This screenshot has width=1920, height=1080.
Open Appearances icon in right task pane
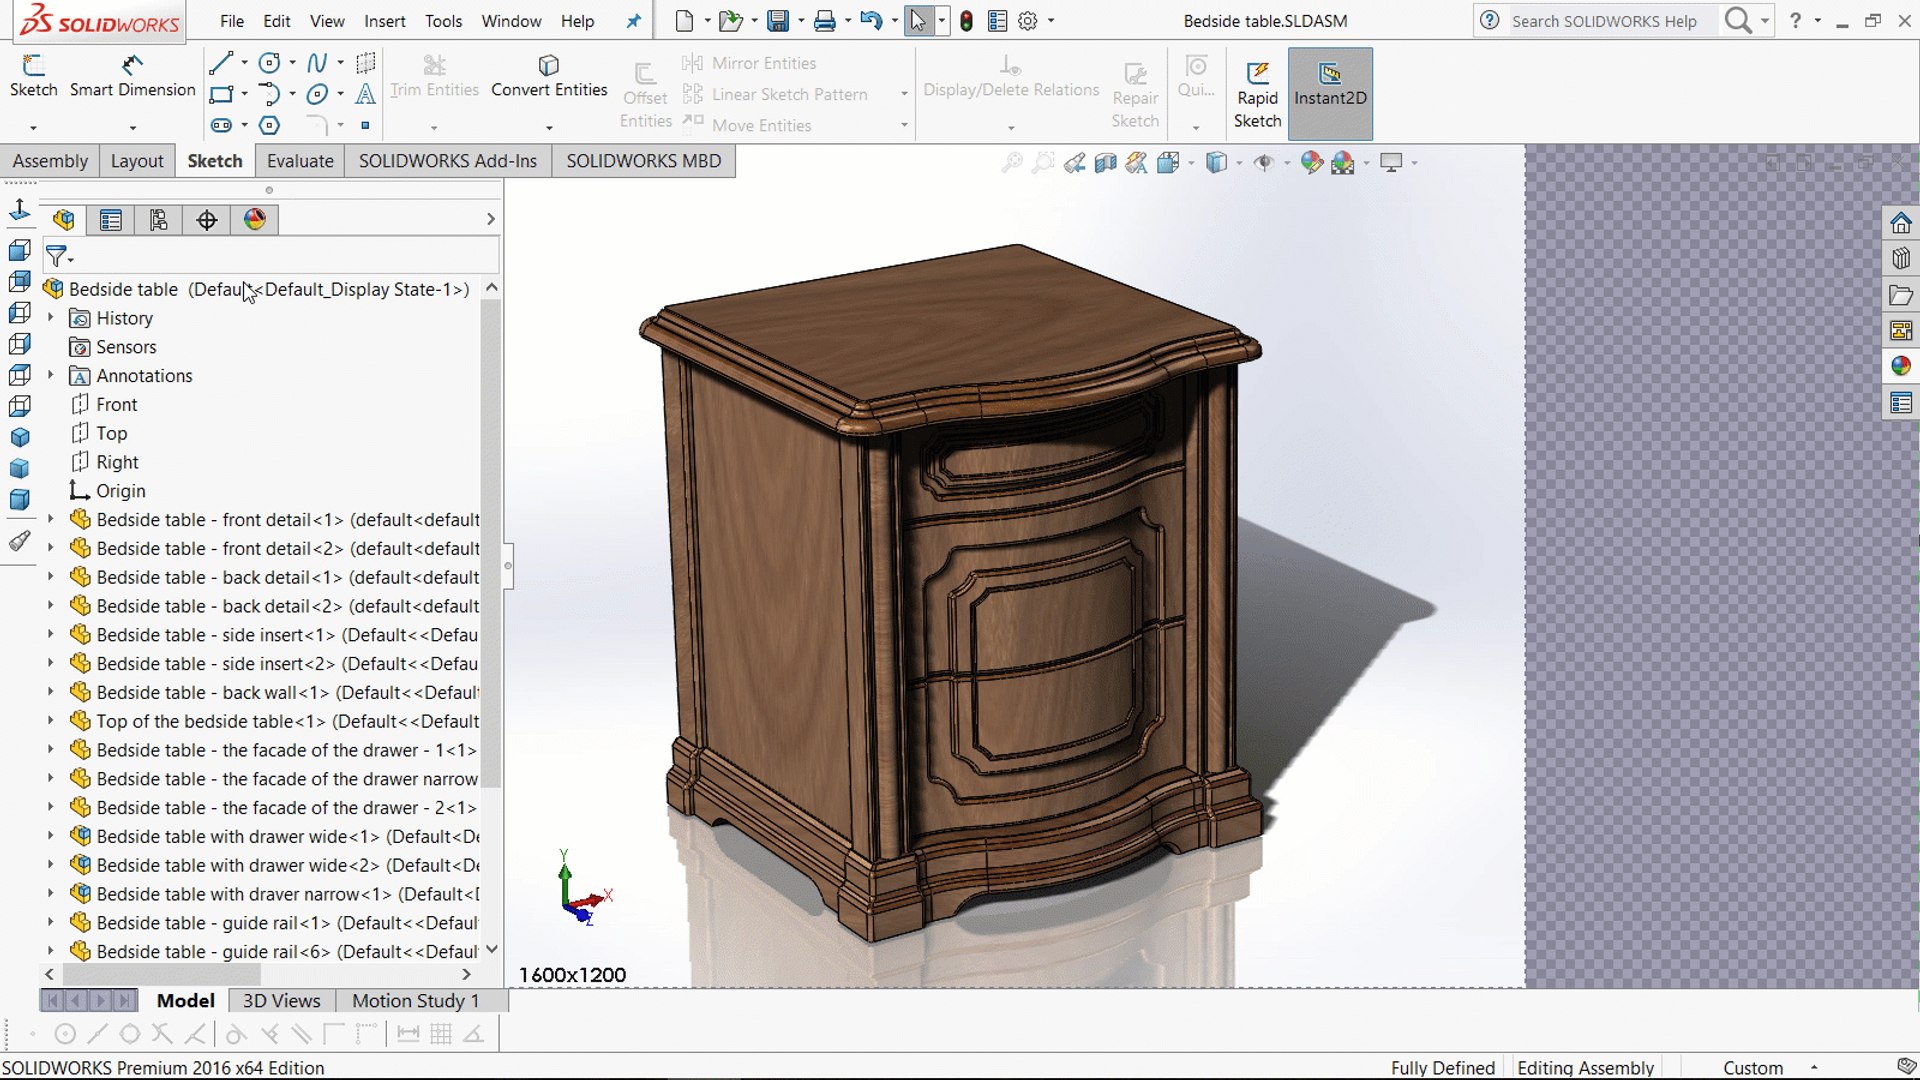[1901, 366]
